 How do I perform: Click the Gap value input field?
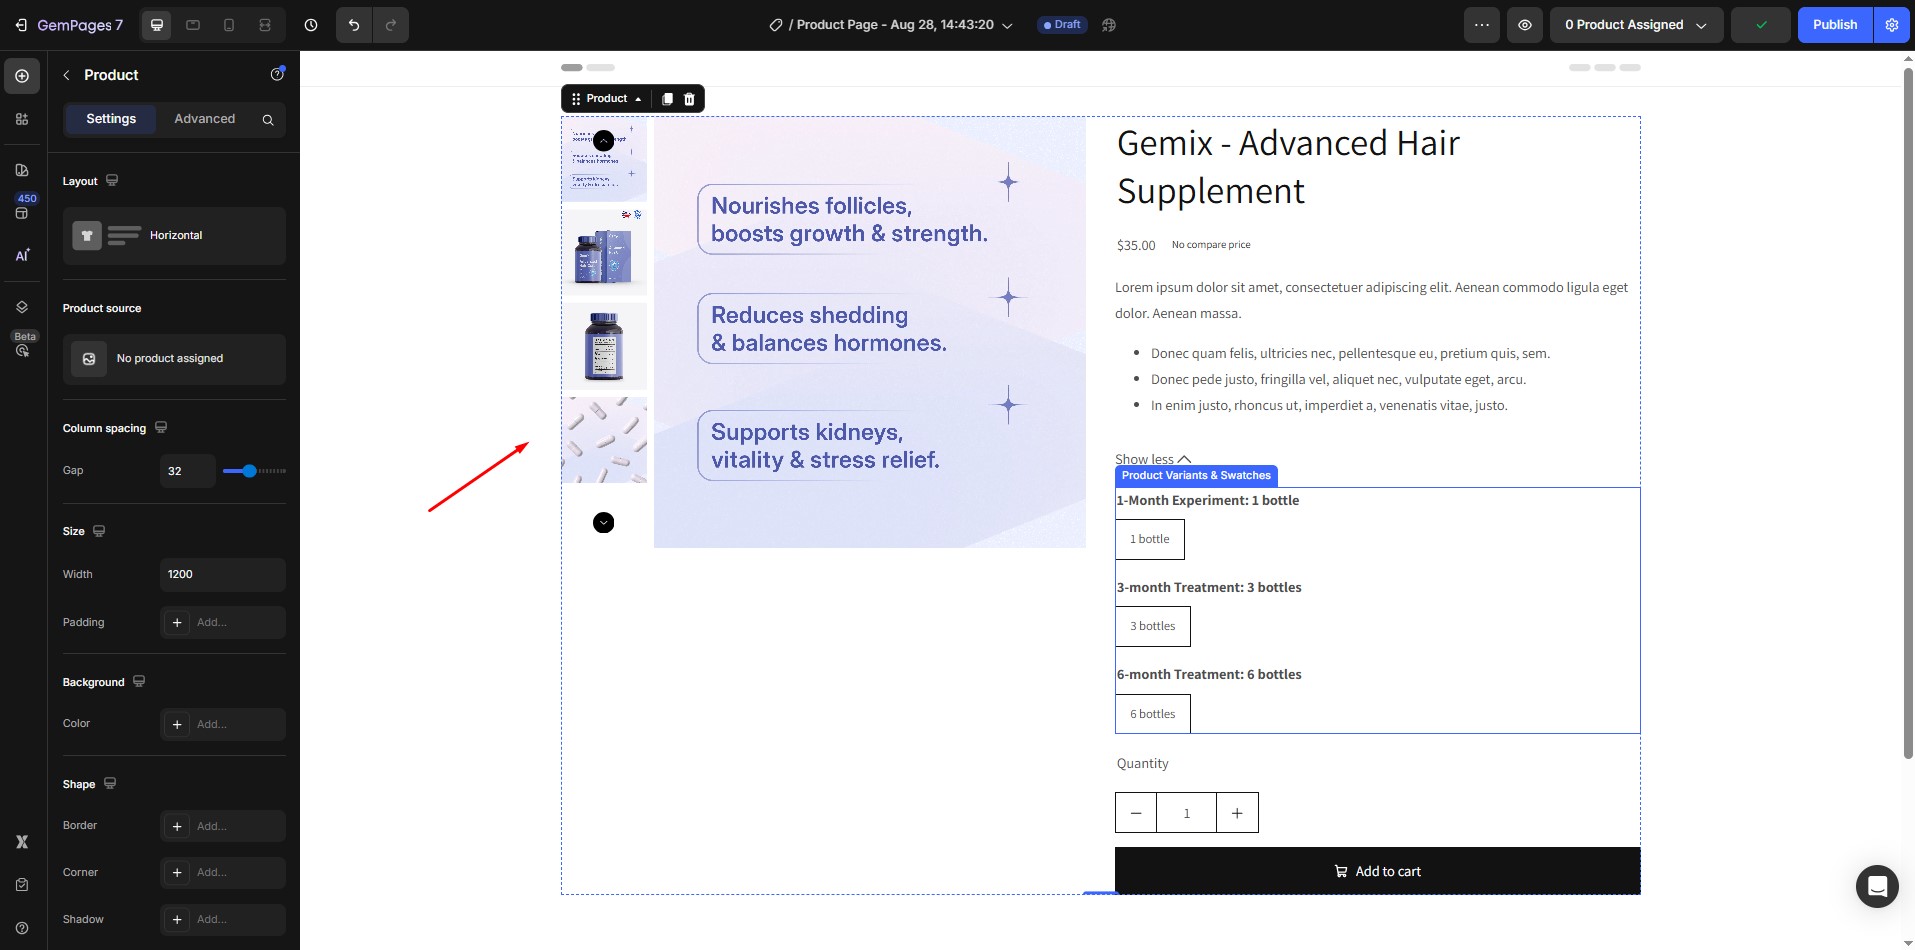point(188,471)
